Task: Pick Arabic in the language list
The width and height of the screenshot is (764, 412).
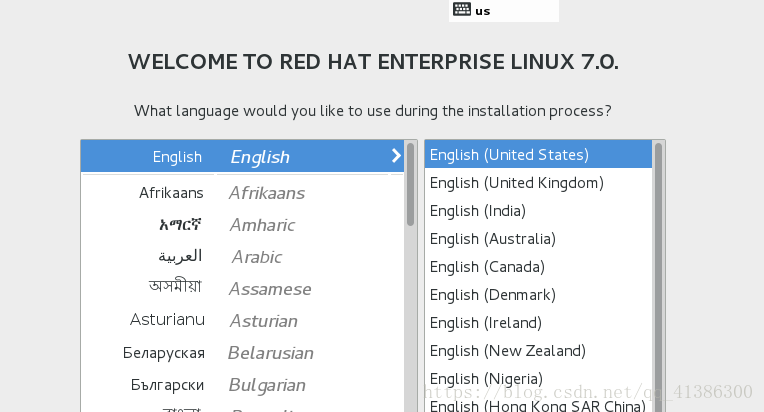Action: tap(242, 257)
